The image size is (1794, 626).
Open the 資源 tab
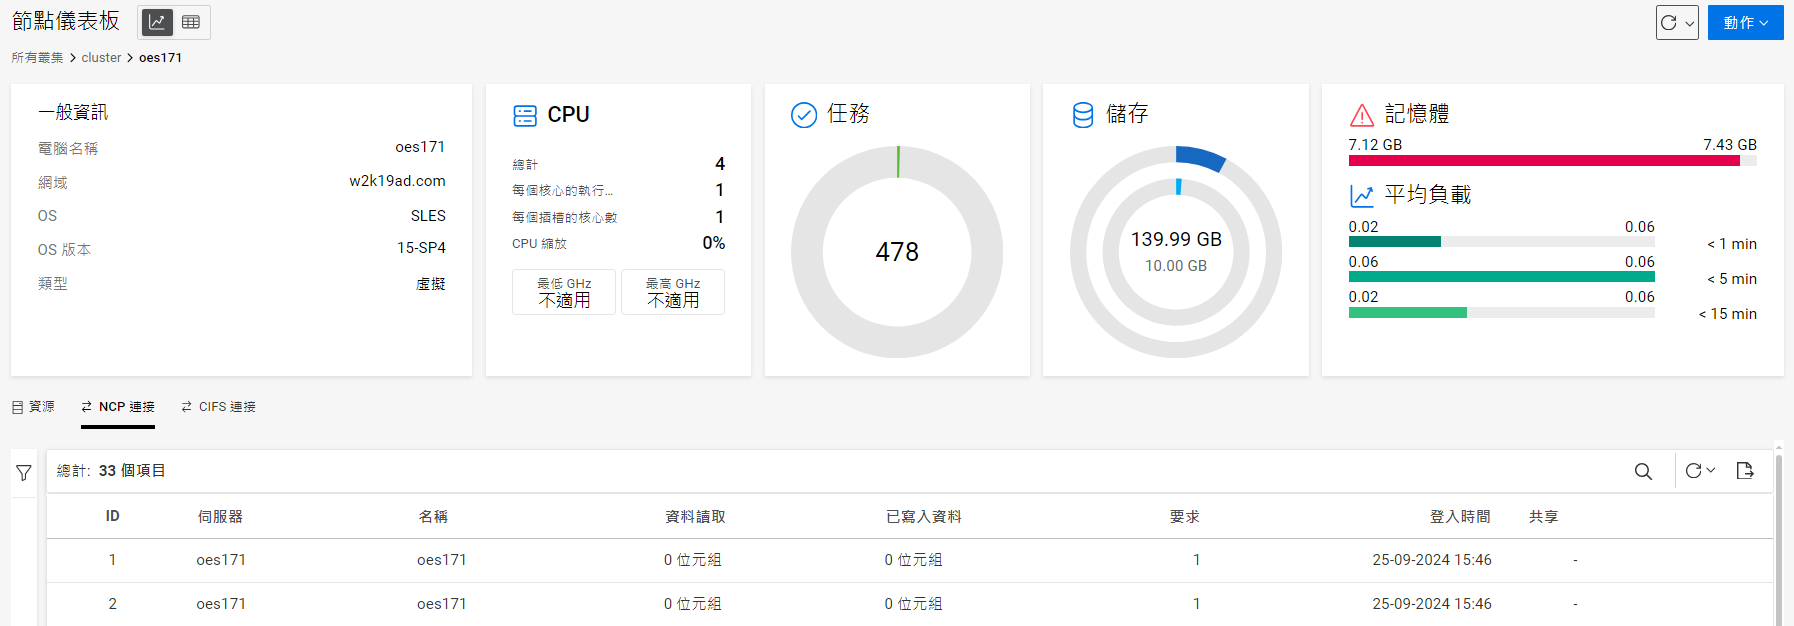(33, 407)
